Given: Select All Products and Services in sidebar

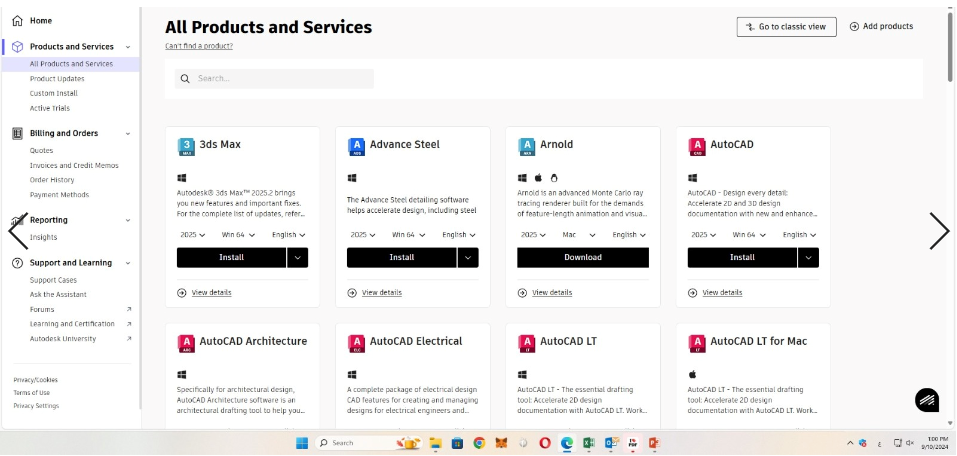Looking at the screenshot, I should (x=71, y=64).
